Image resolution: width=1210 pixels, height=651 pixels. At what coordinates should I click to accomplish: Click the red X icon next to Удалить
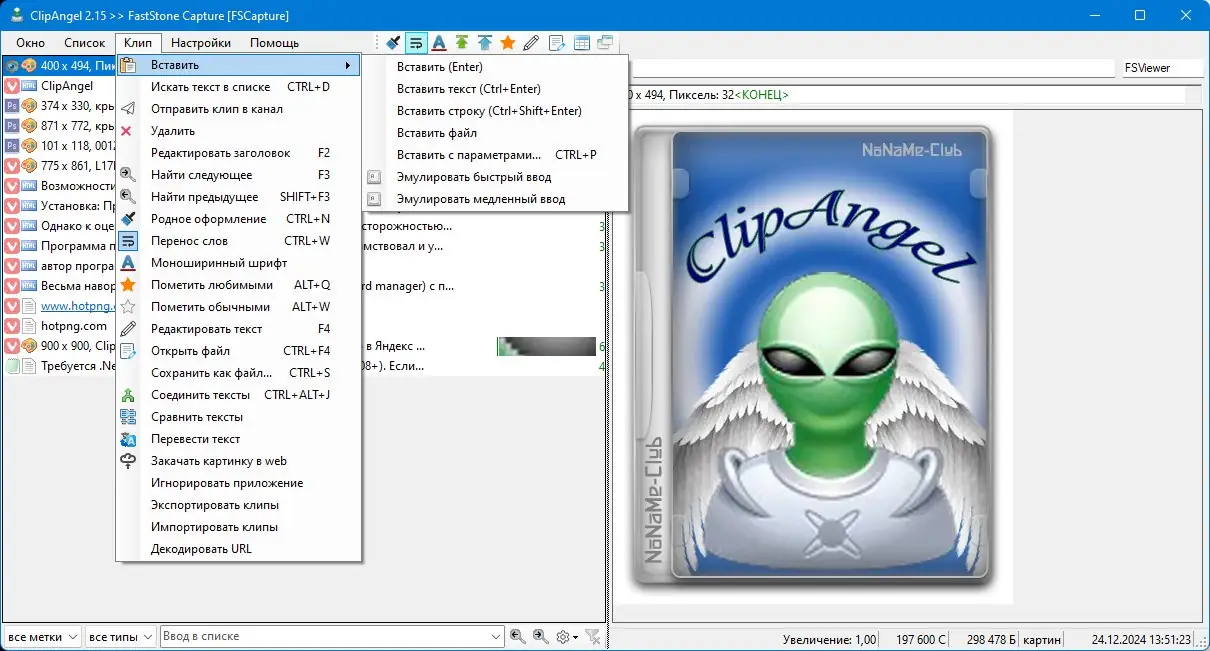point(127,131)
